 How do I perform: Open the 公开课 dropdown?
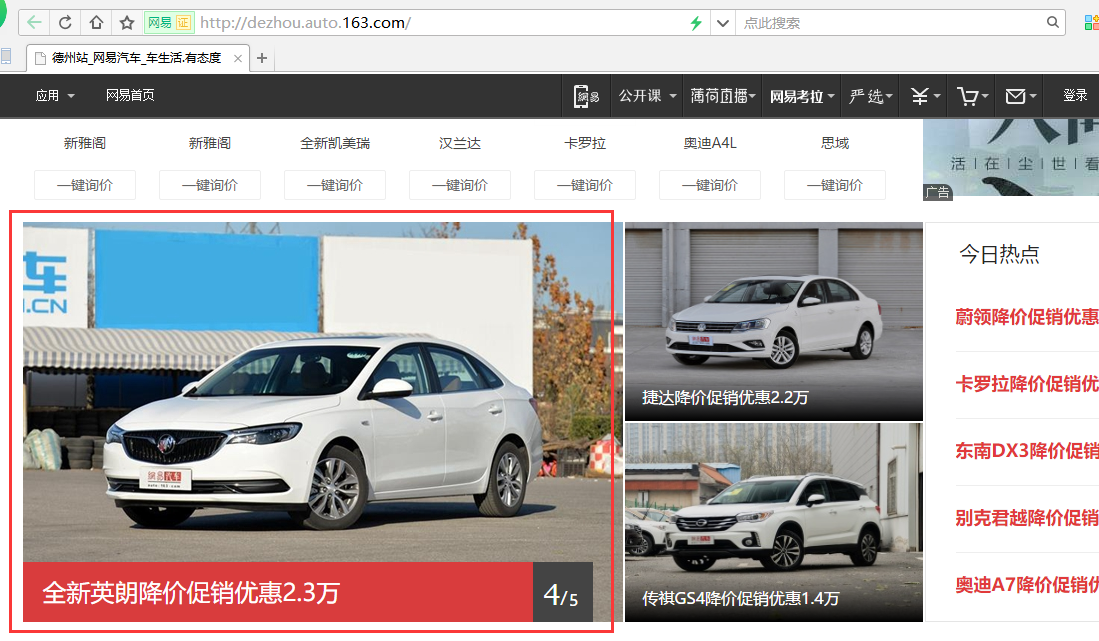[x=647, y=96]
